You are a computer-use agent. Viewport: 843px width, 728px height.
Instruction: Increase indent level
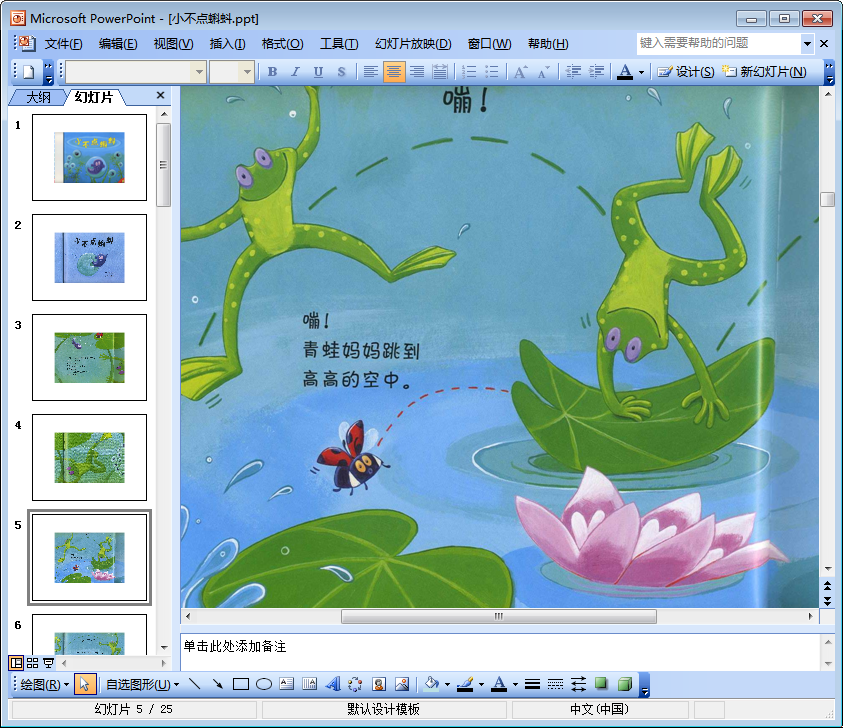[596, 72]
